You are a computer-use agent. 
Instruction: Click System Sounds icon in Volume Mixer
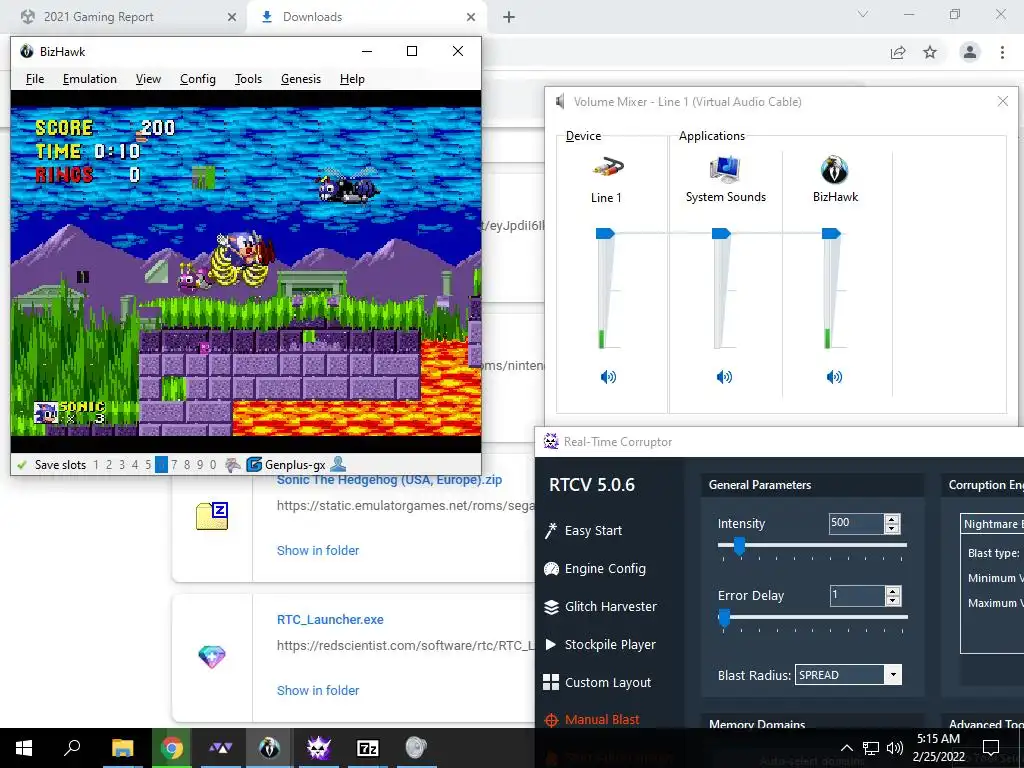click(725, 168)
